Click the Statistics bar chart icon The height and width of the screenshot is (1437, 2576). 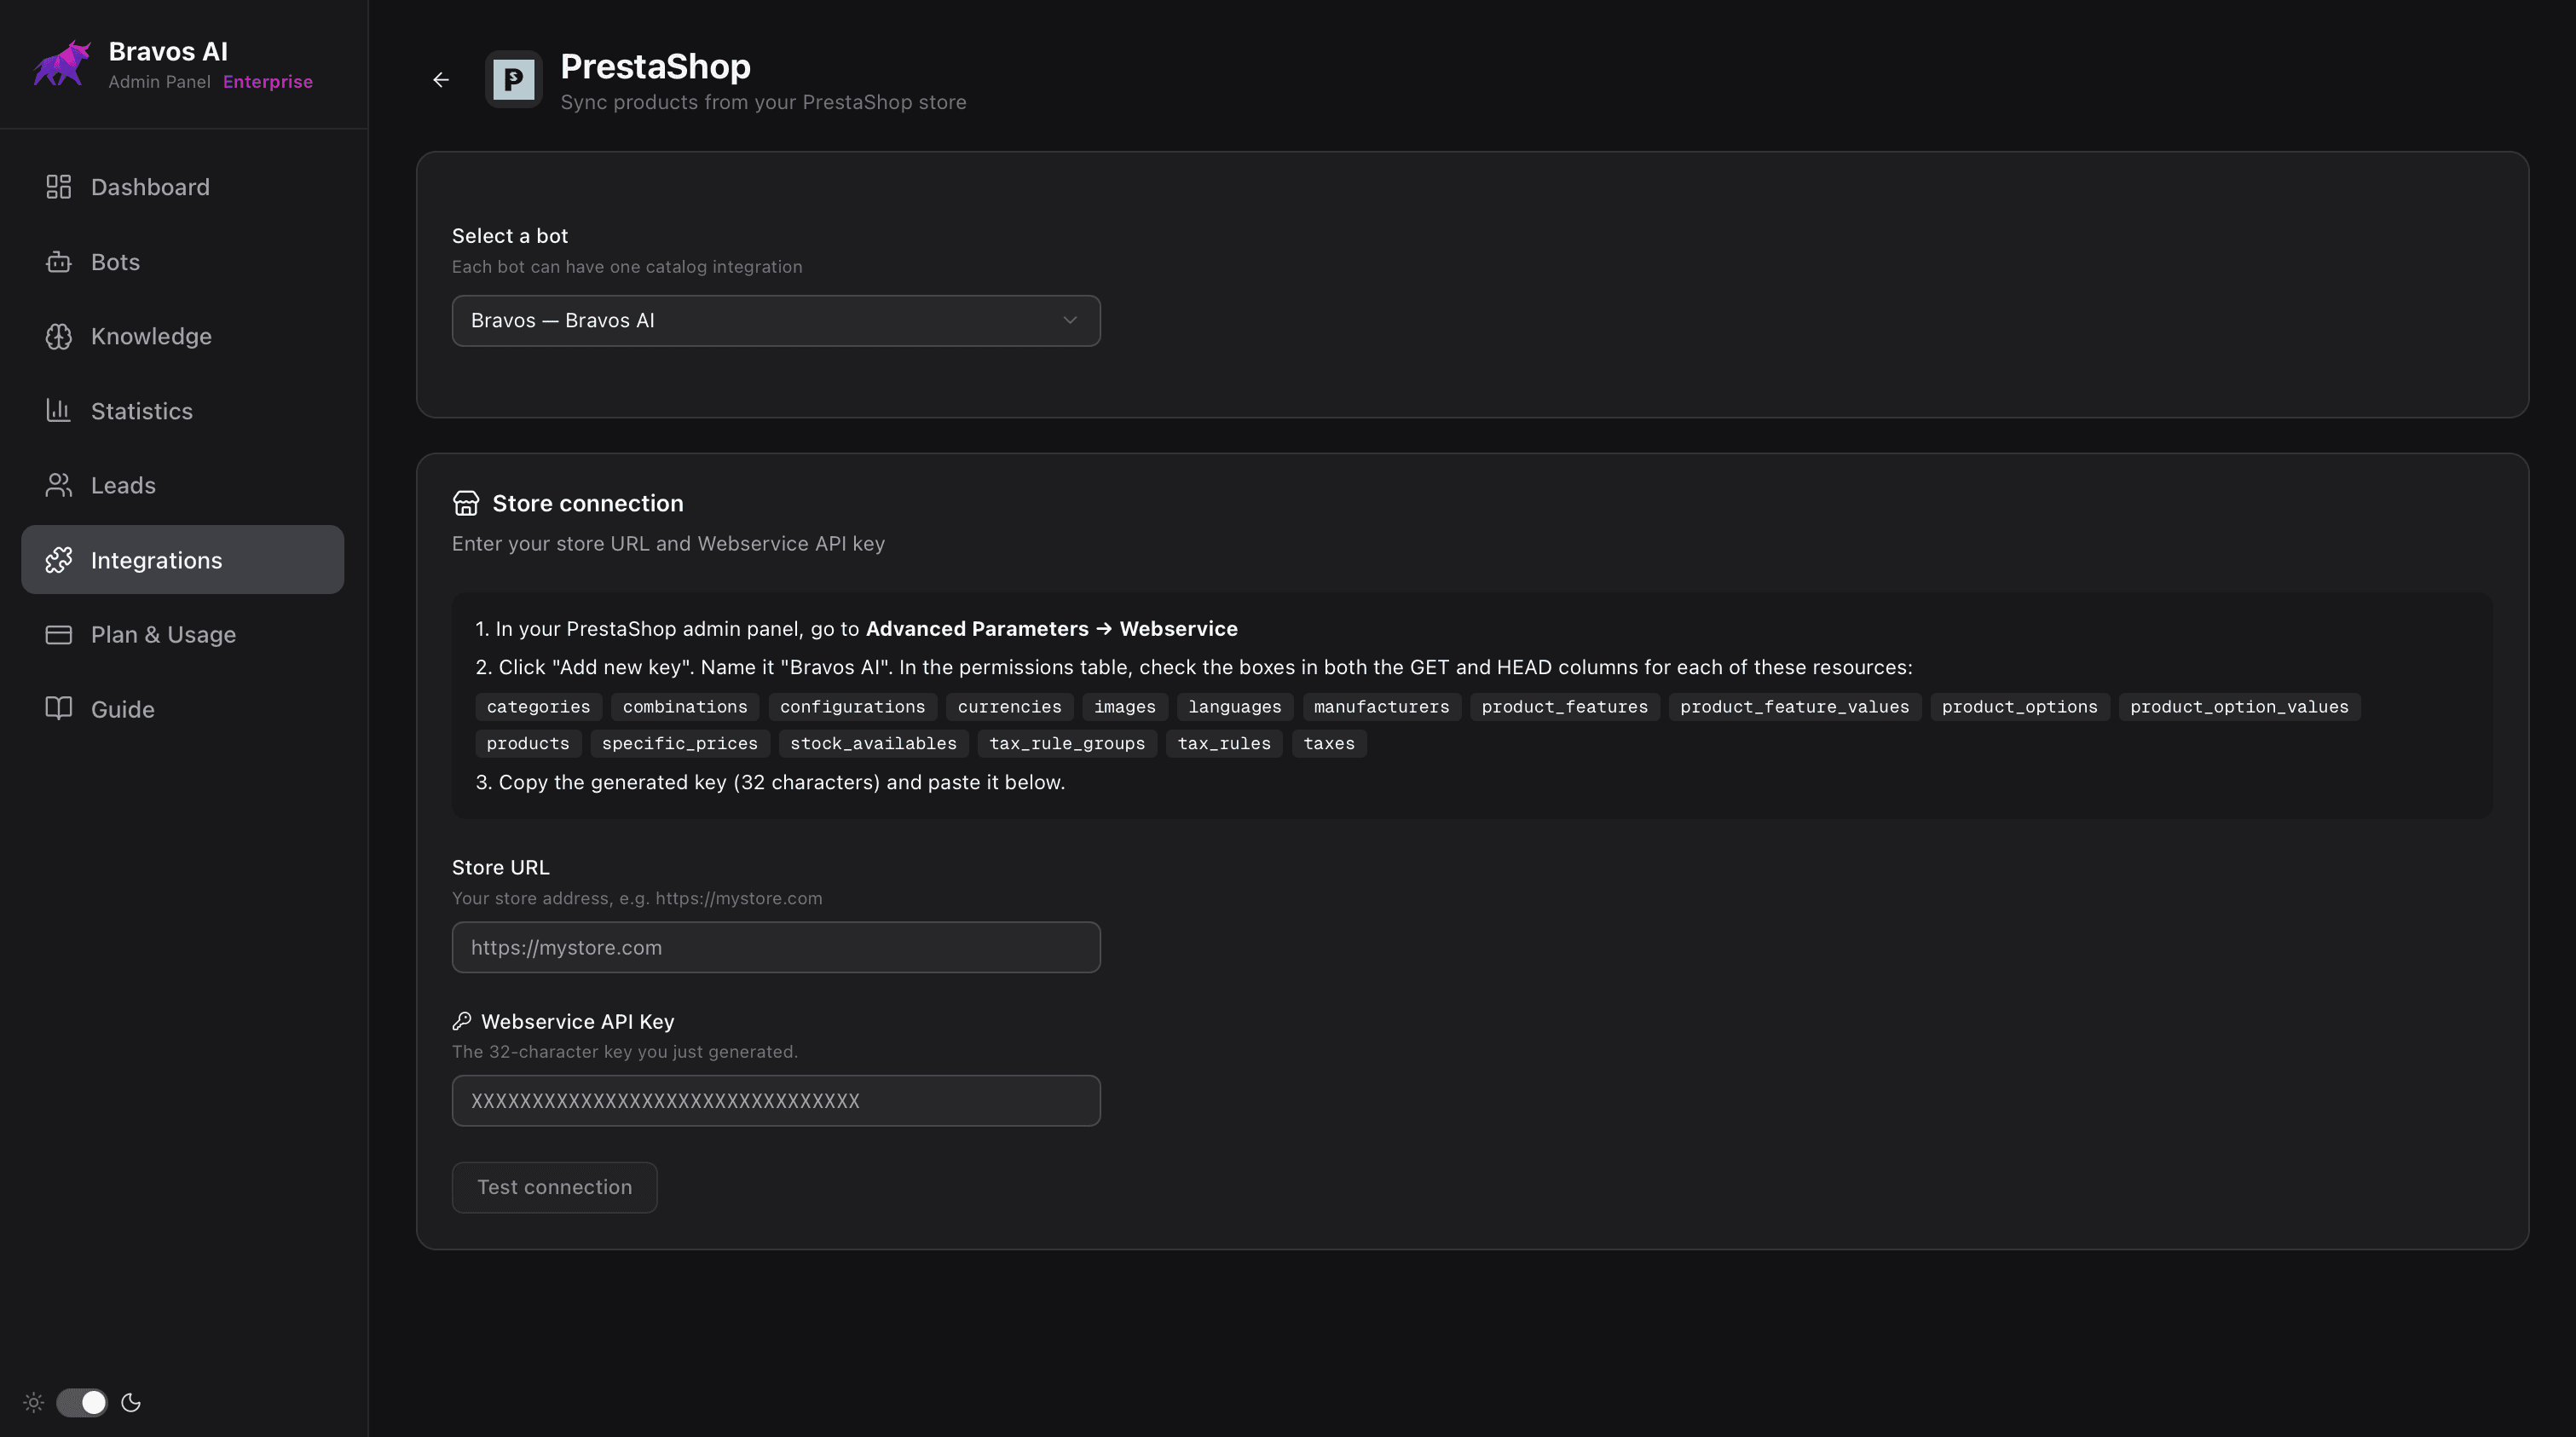tap(57, 410)
